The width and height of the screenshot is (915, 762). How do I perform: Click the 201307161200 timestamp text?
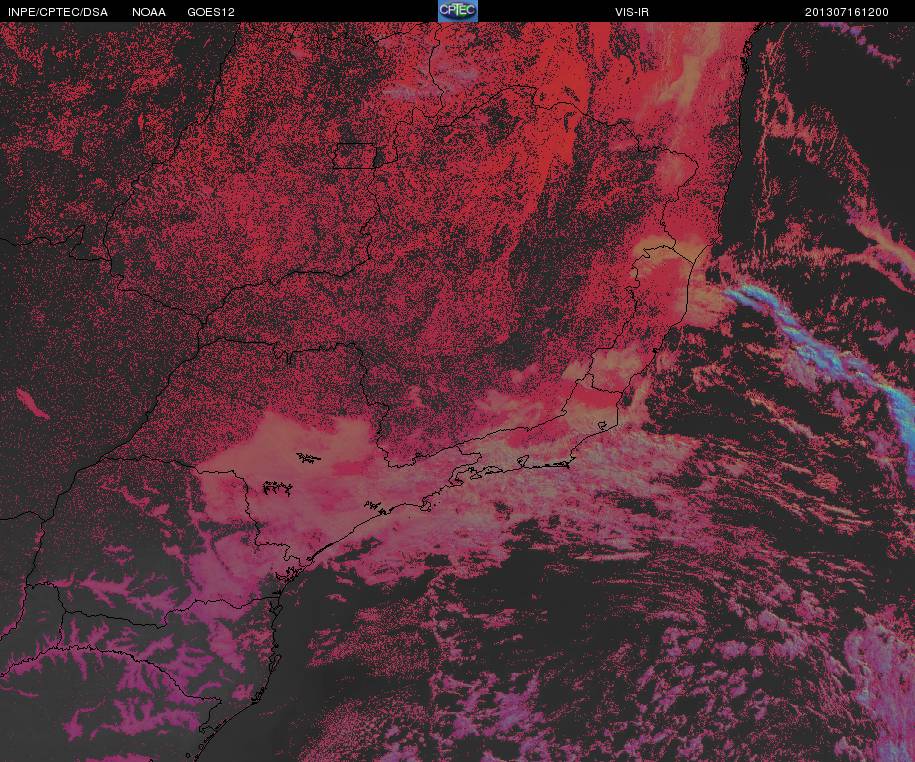coord(847,12)
